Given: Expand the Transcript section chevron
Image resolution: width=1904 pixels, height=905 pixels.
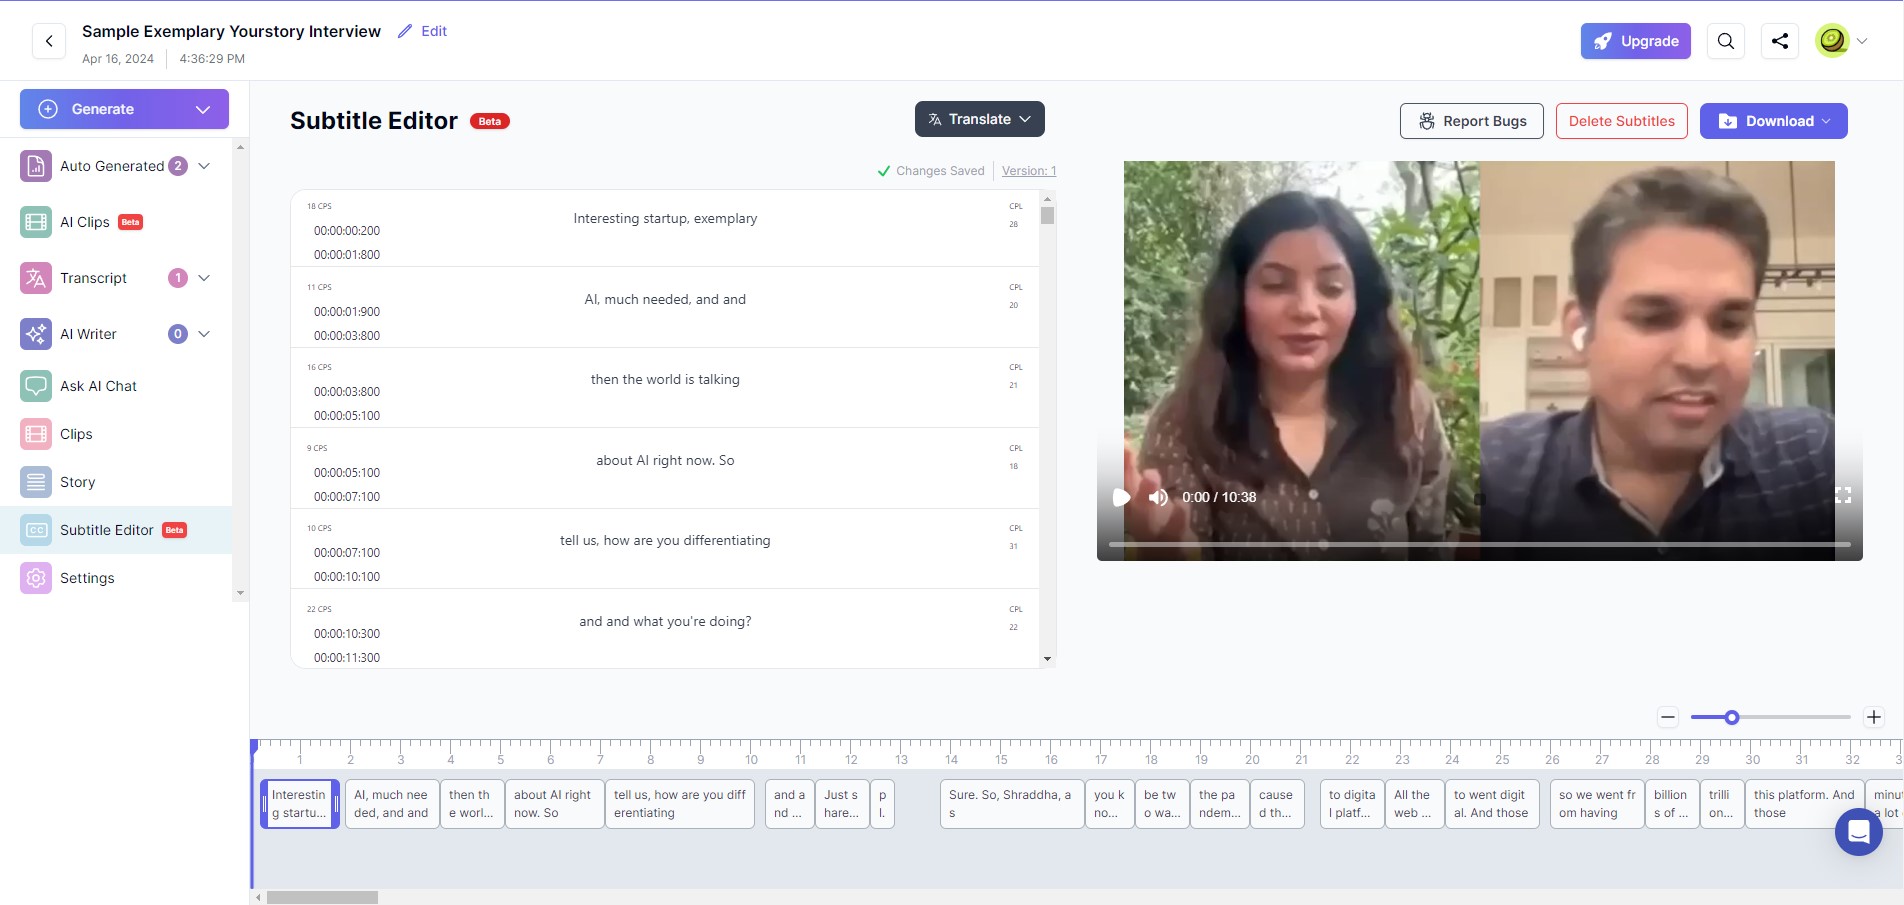Looking at the screenshot, I should (204, 278).
